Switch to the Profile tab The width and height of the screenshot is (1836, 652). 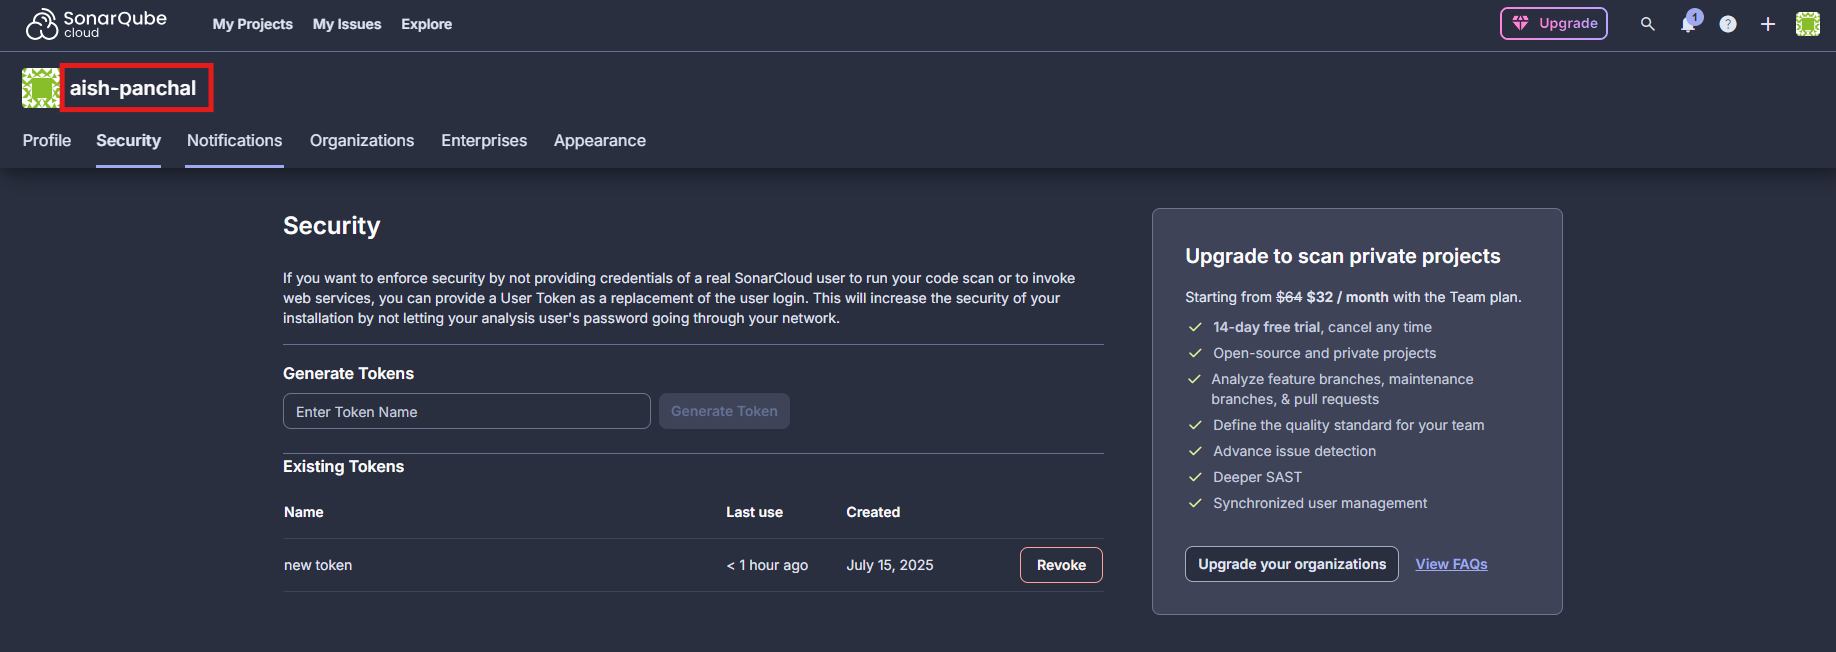[47, 141]
